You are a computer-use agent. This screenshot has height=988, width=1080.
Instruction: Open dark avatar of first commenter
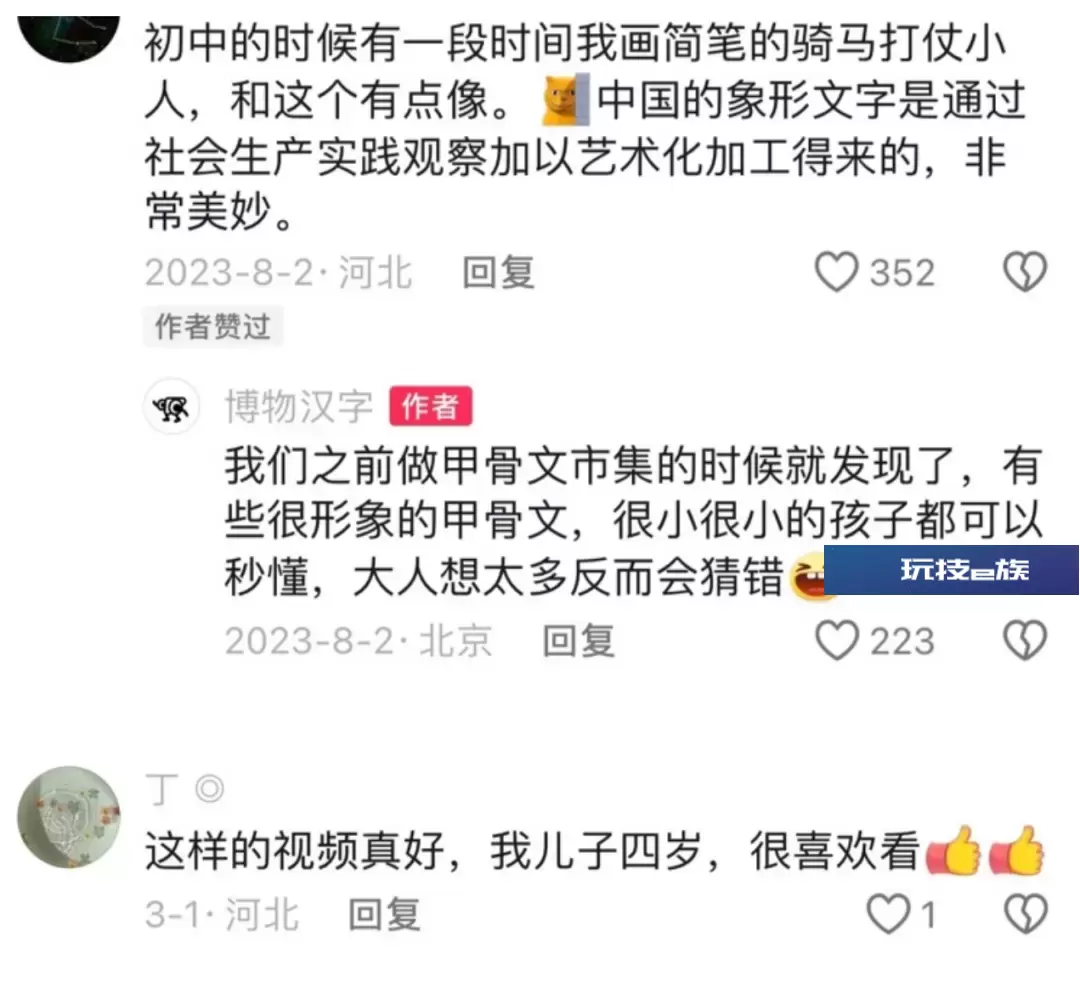click(69, 34)
